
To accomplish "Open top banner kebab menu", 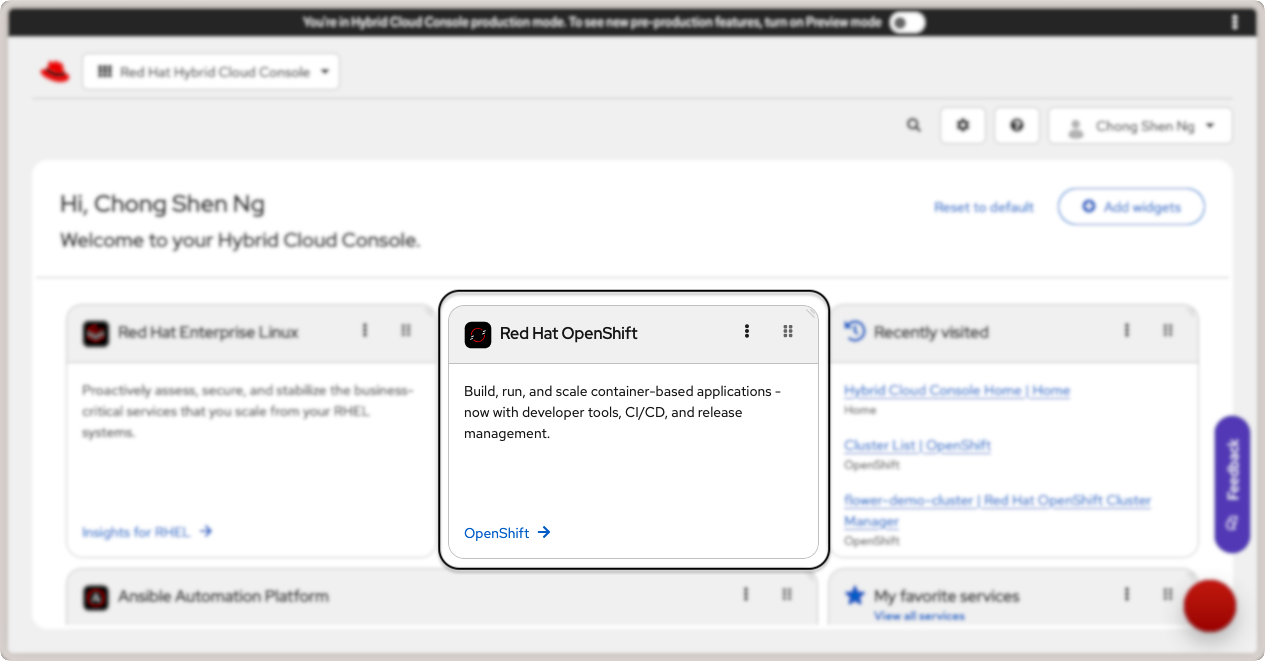I will [1235, 22].
